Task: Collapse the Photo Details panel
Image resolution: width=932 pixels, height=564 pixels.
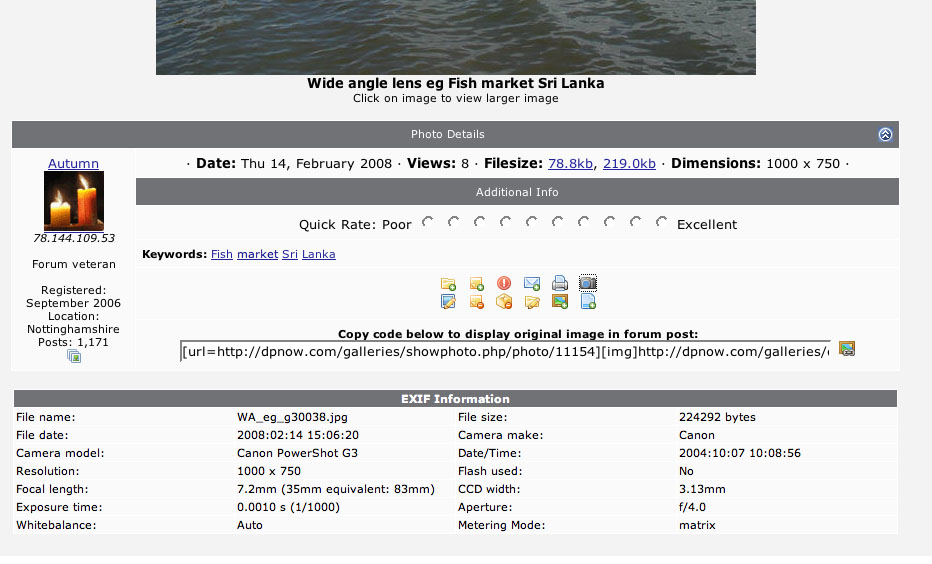Action: coord(885,135)
